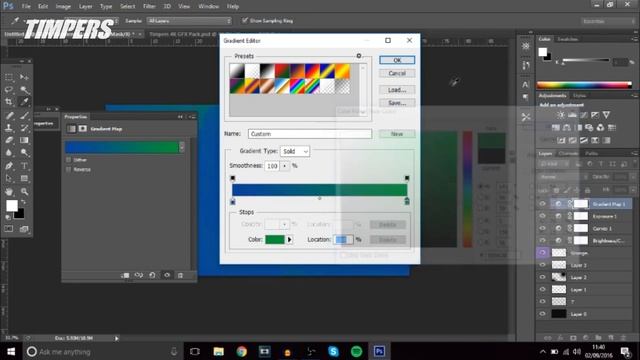Switch to the Channels tab
The height and width of the screenshot is (360, 640).
click(x=568, y=153)
